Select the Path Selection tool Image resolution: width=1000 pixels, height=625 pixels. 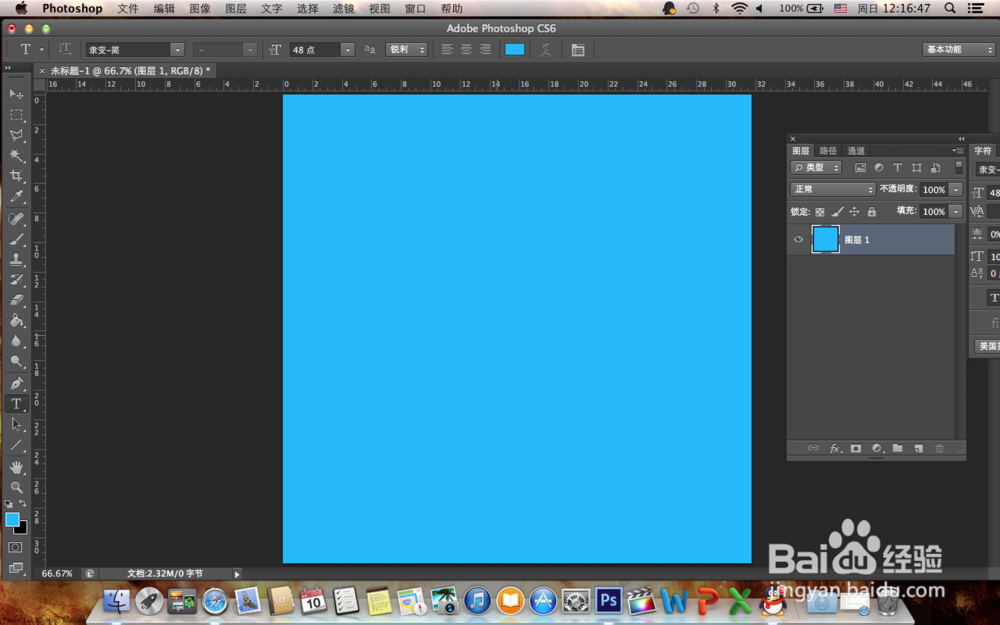coord(17,425)
